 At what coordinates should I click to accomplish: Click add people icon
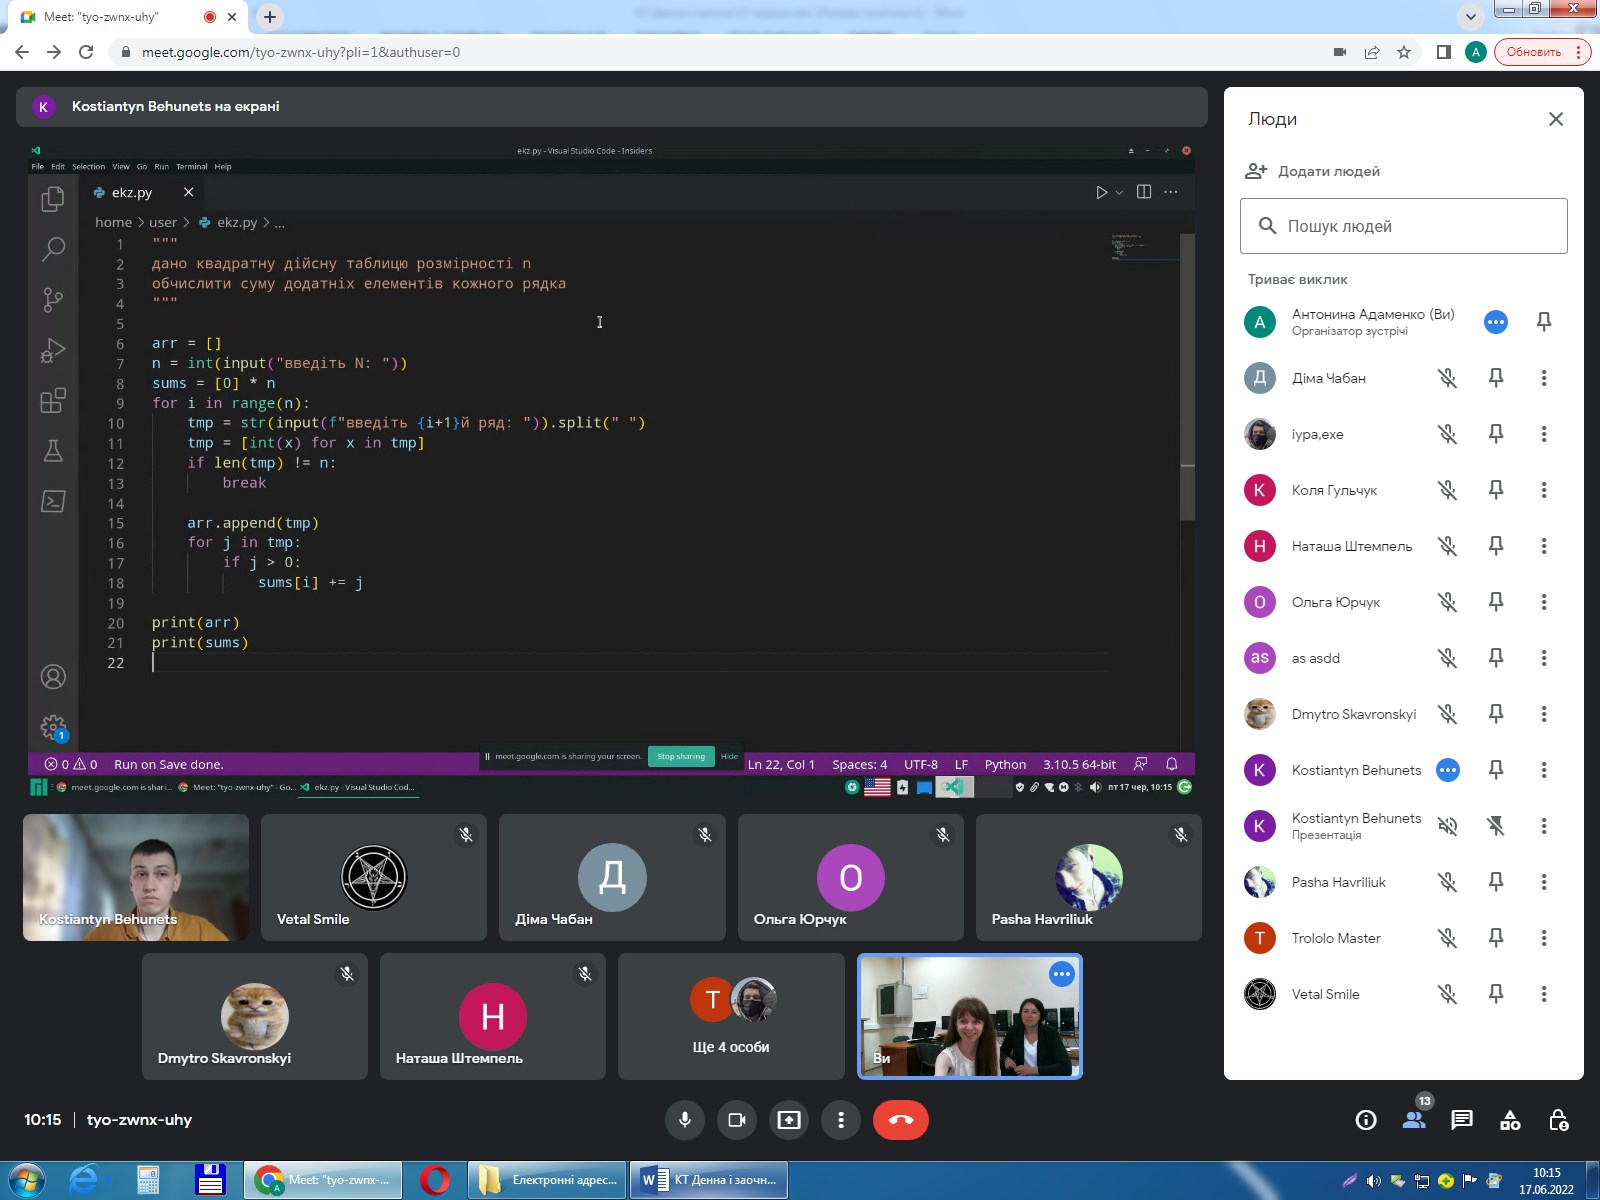point(1256,171)
